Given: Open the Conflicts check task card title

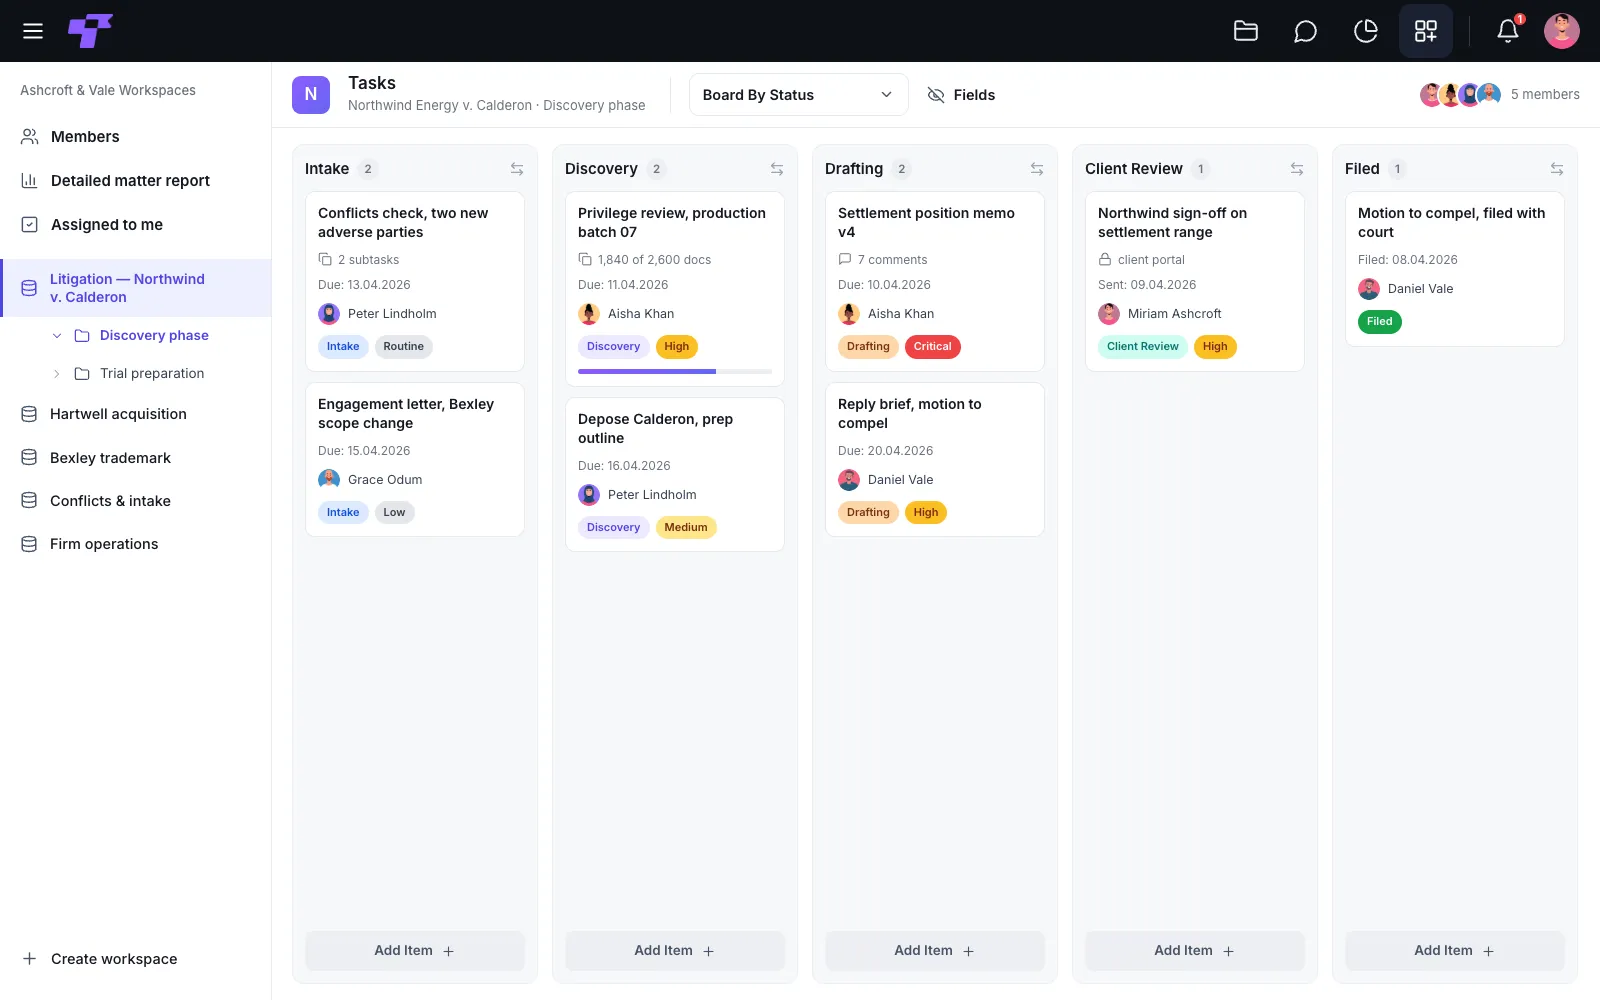Looking at the screenshot, I should [403, 223].
